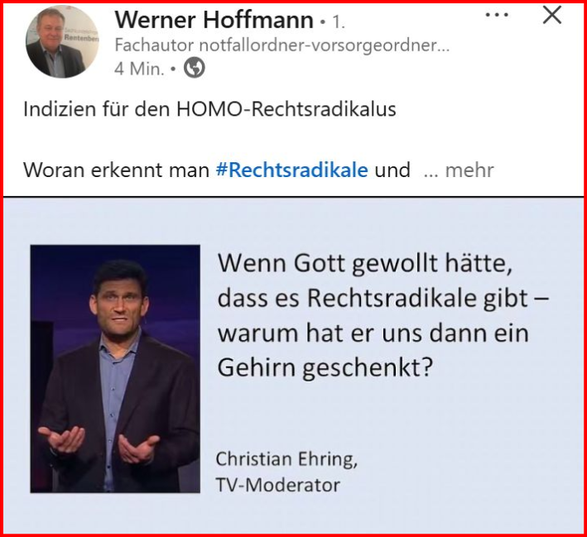Click the 'Woran erkennt man' text line
The image size is (587, 537).
click(x=116, y=170)
